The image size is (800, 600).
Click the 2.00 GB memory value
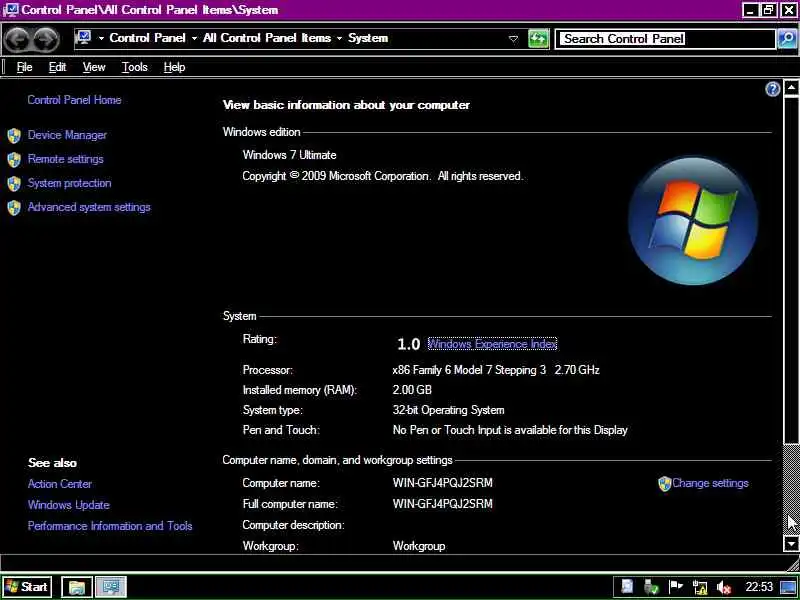pyautogui.click(x=412, y=390)
